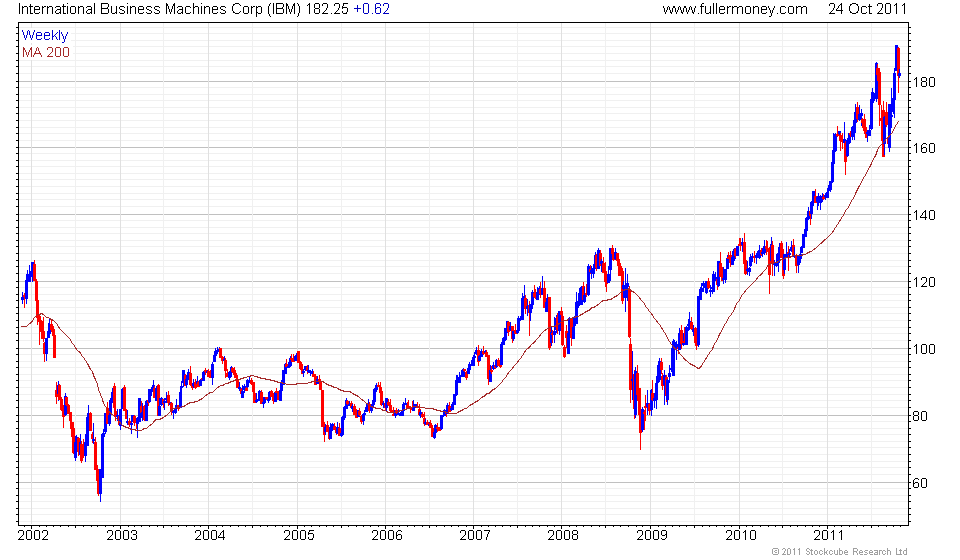Click the date 24 Oct 2011
Screen dimensions: 960x560
coord(867,9)
